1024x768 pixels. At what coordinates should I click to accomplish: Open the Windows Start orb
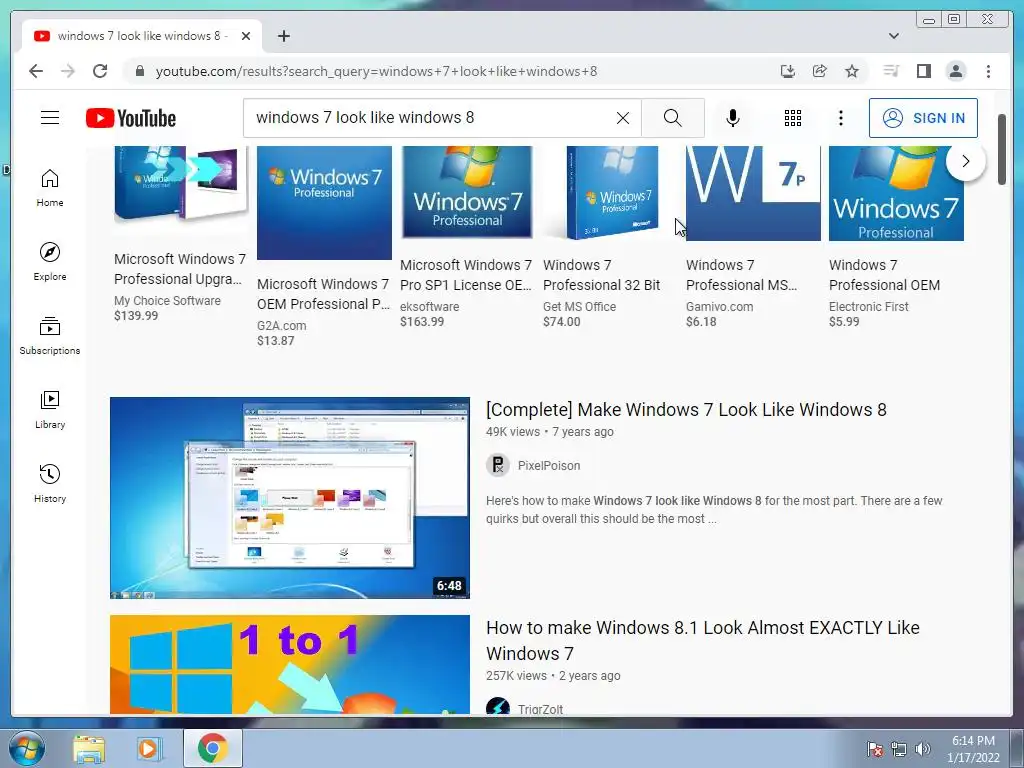pos(26,748)
